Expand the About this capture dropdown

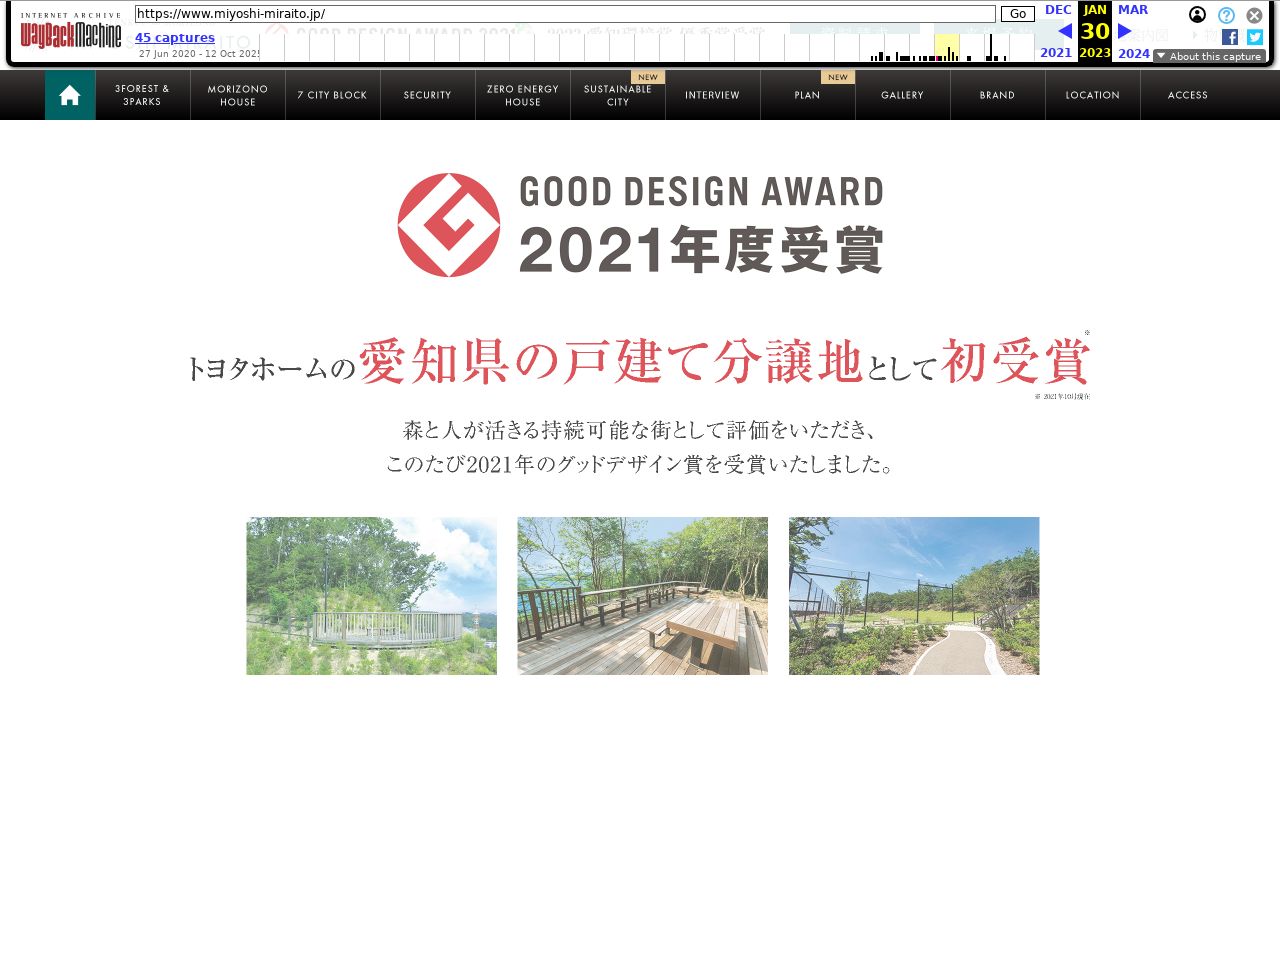(x=1209, y=56)
